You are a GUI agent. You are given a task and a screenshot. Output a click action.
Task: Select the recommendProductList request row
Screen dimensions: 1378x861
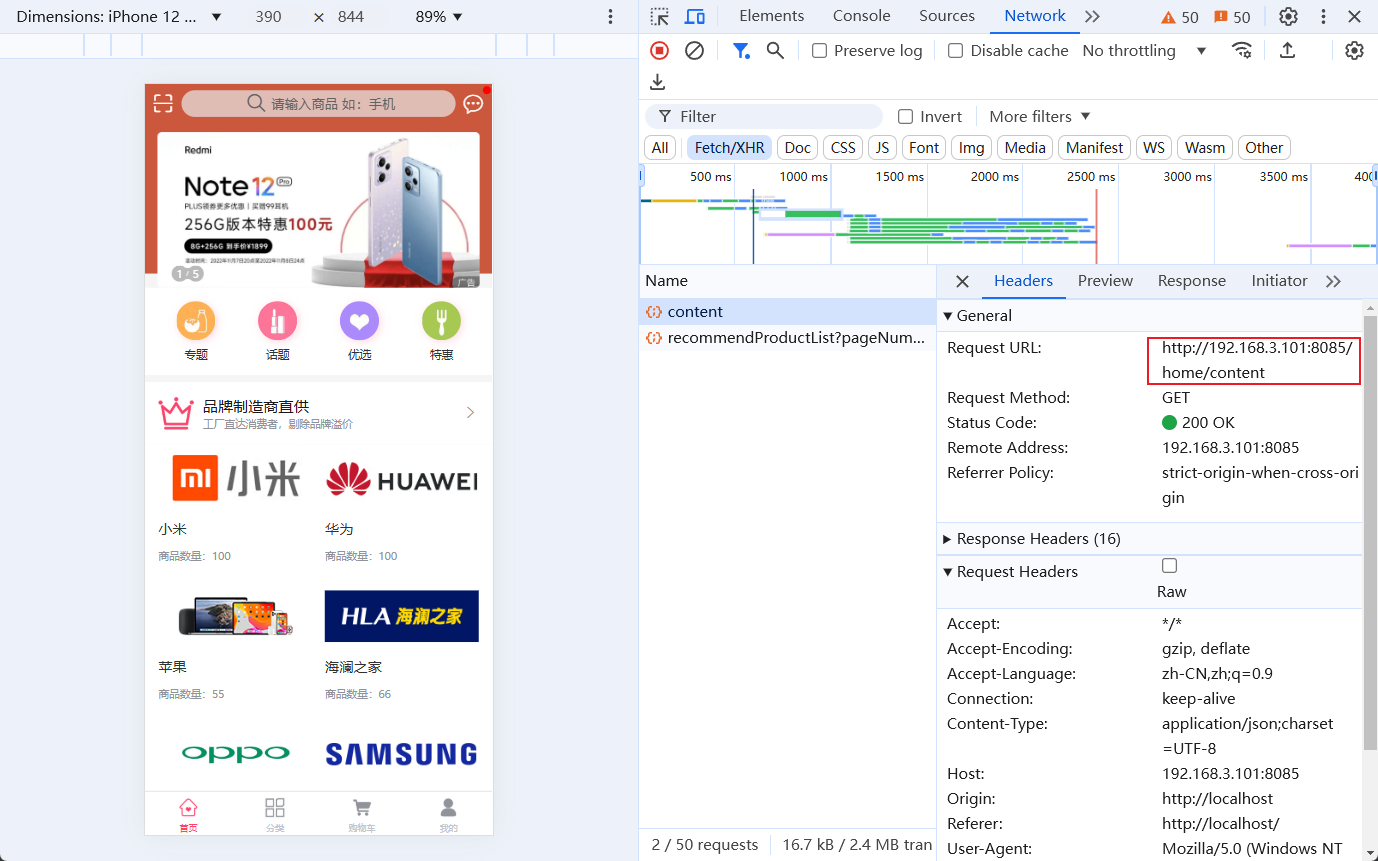pyautogui.click(x=788, y=338)
